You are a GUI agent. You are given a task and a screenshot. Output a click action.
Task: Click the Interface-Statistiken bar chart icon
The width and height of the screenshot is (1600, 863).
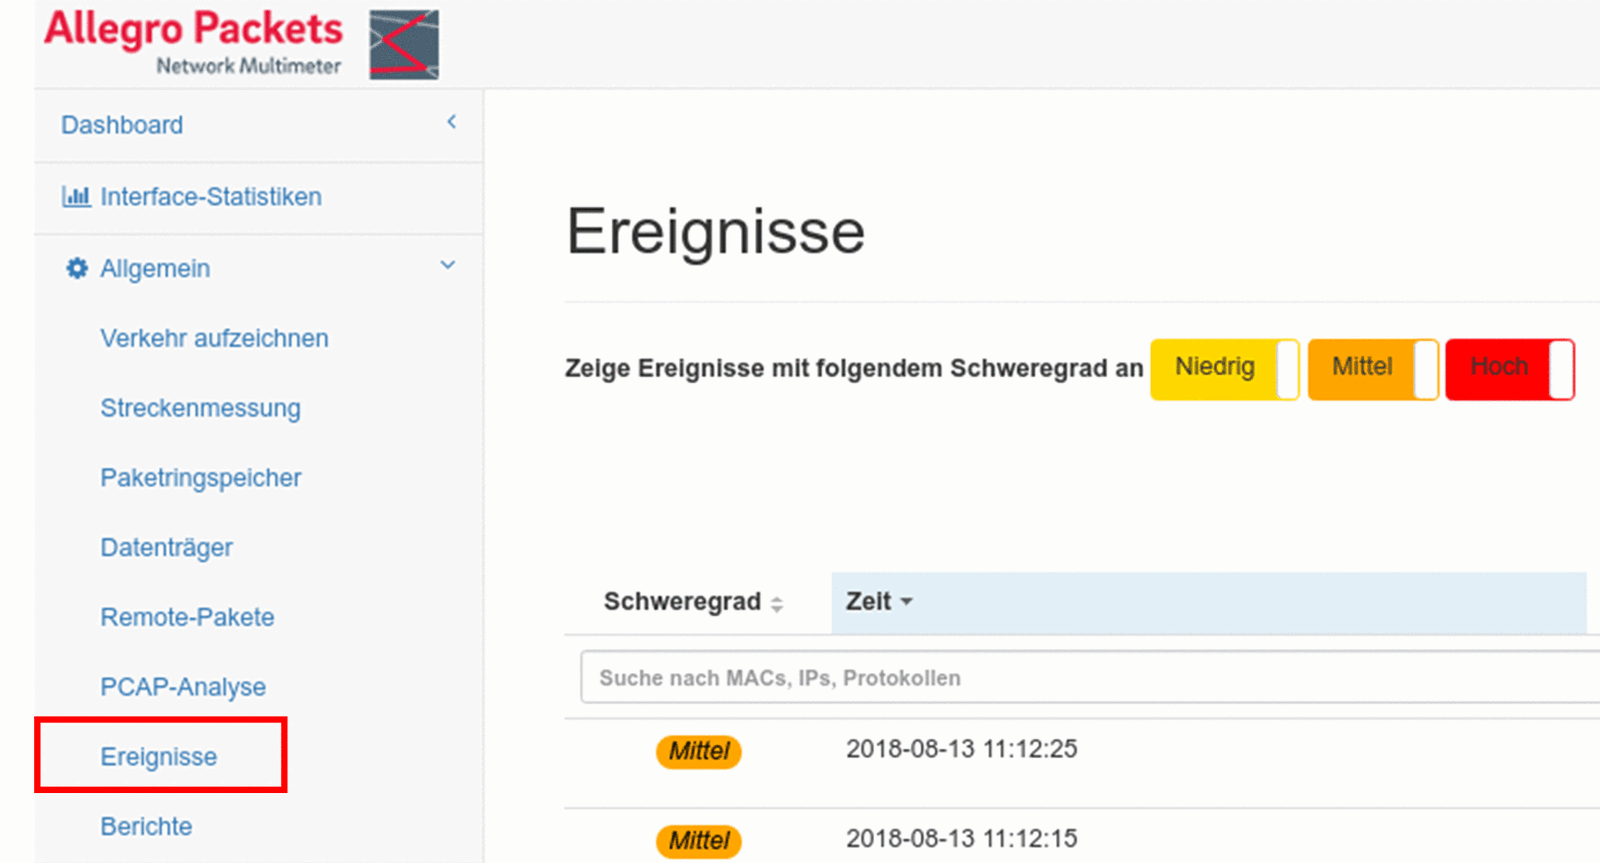tap(76, 197)
